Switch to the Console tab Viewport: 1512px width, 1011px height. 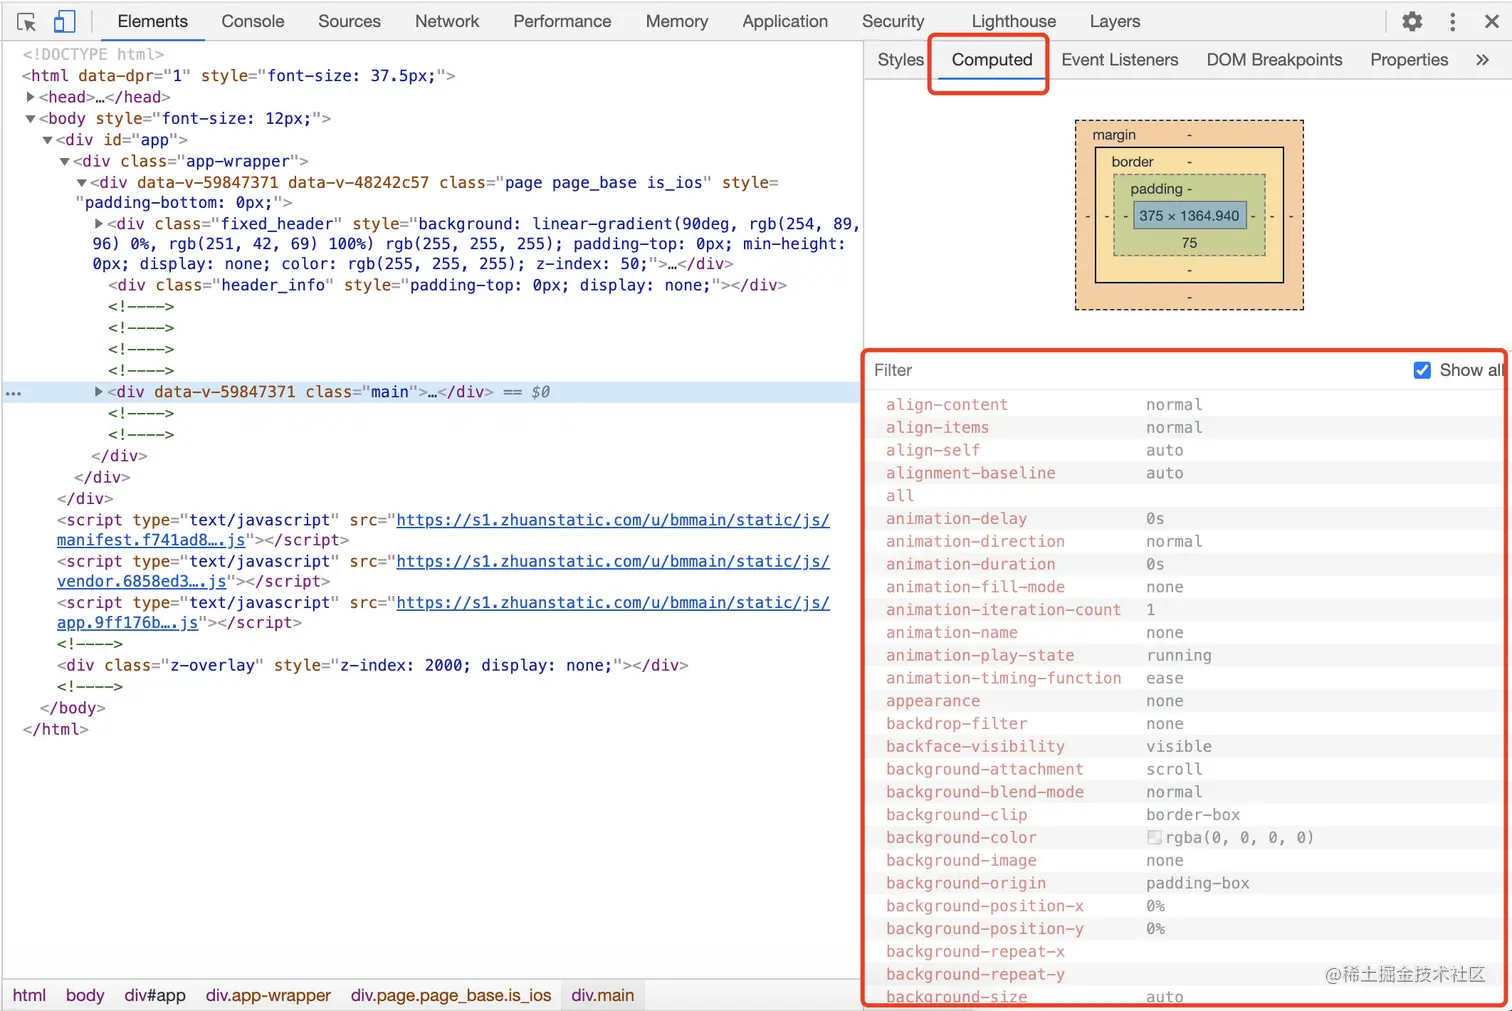coord(253,21)
